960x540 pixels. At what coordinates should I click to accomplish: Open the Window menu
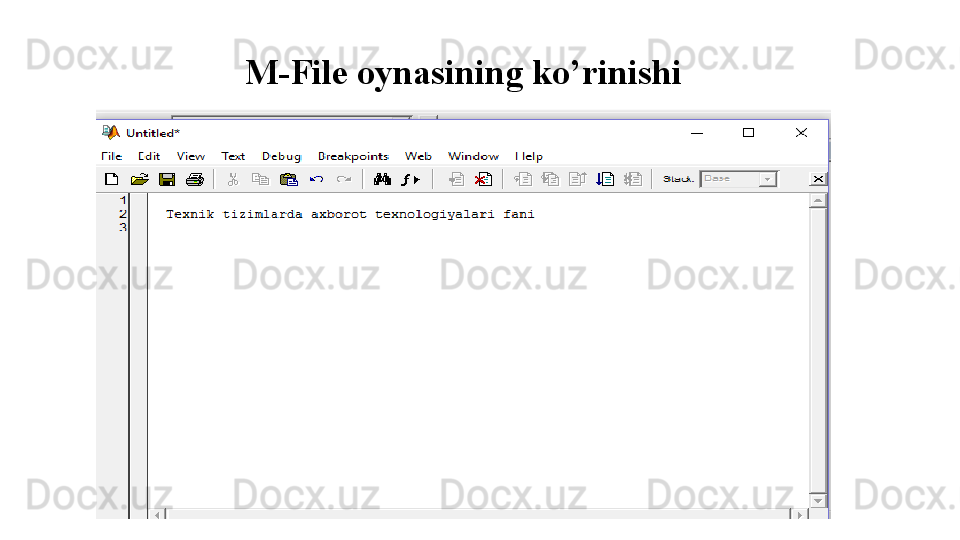pyautogui.click(x=473, y=156)
